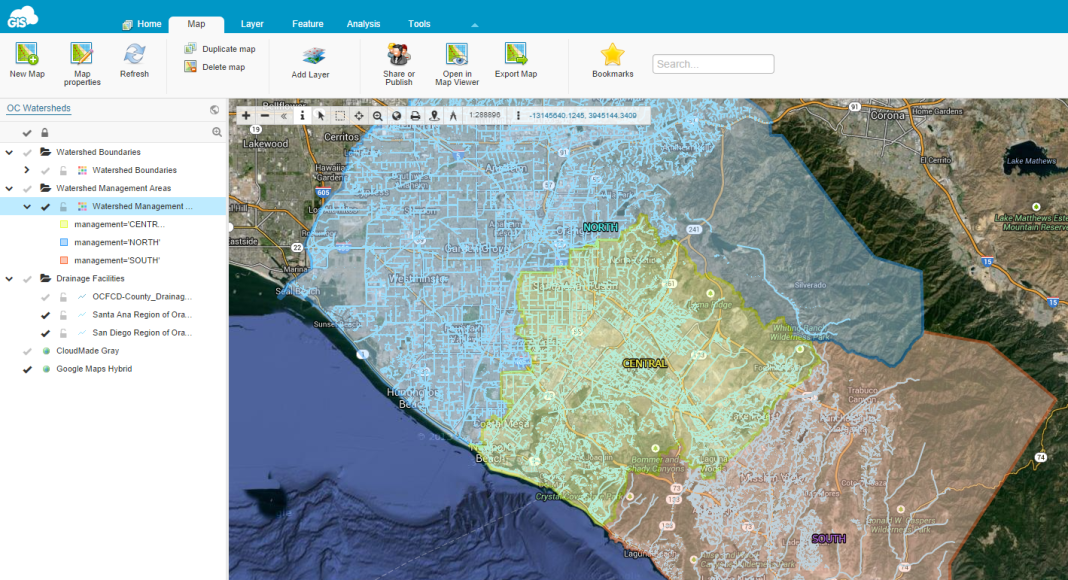
Task: Click the GIS Cloud logo
Action: pos(22,16)
